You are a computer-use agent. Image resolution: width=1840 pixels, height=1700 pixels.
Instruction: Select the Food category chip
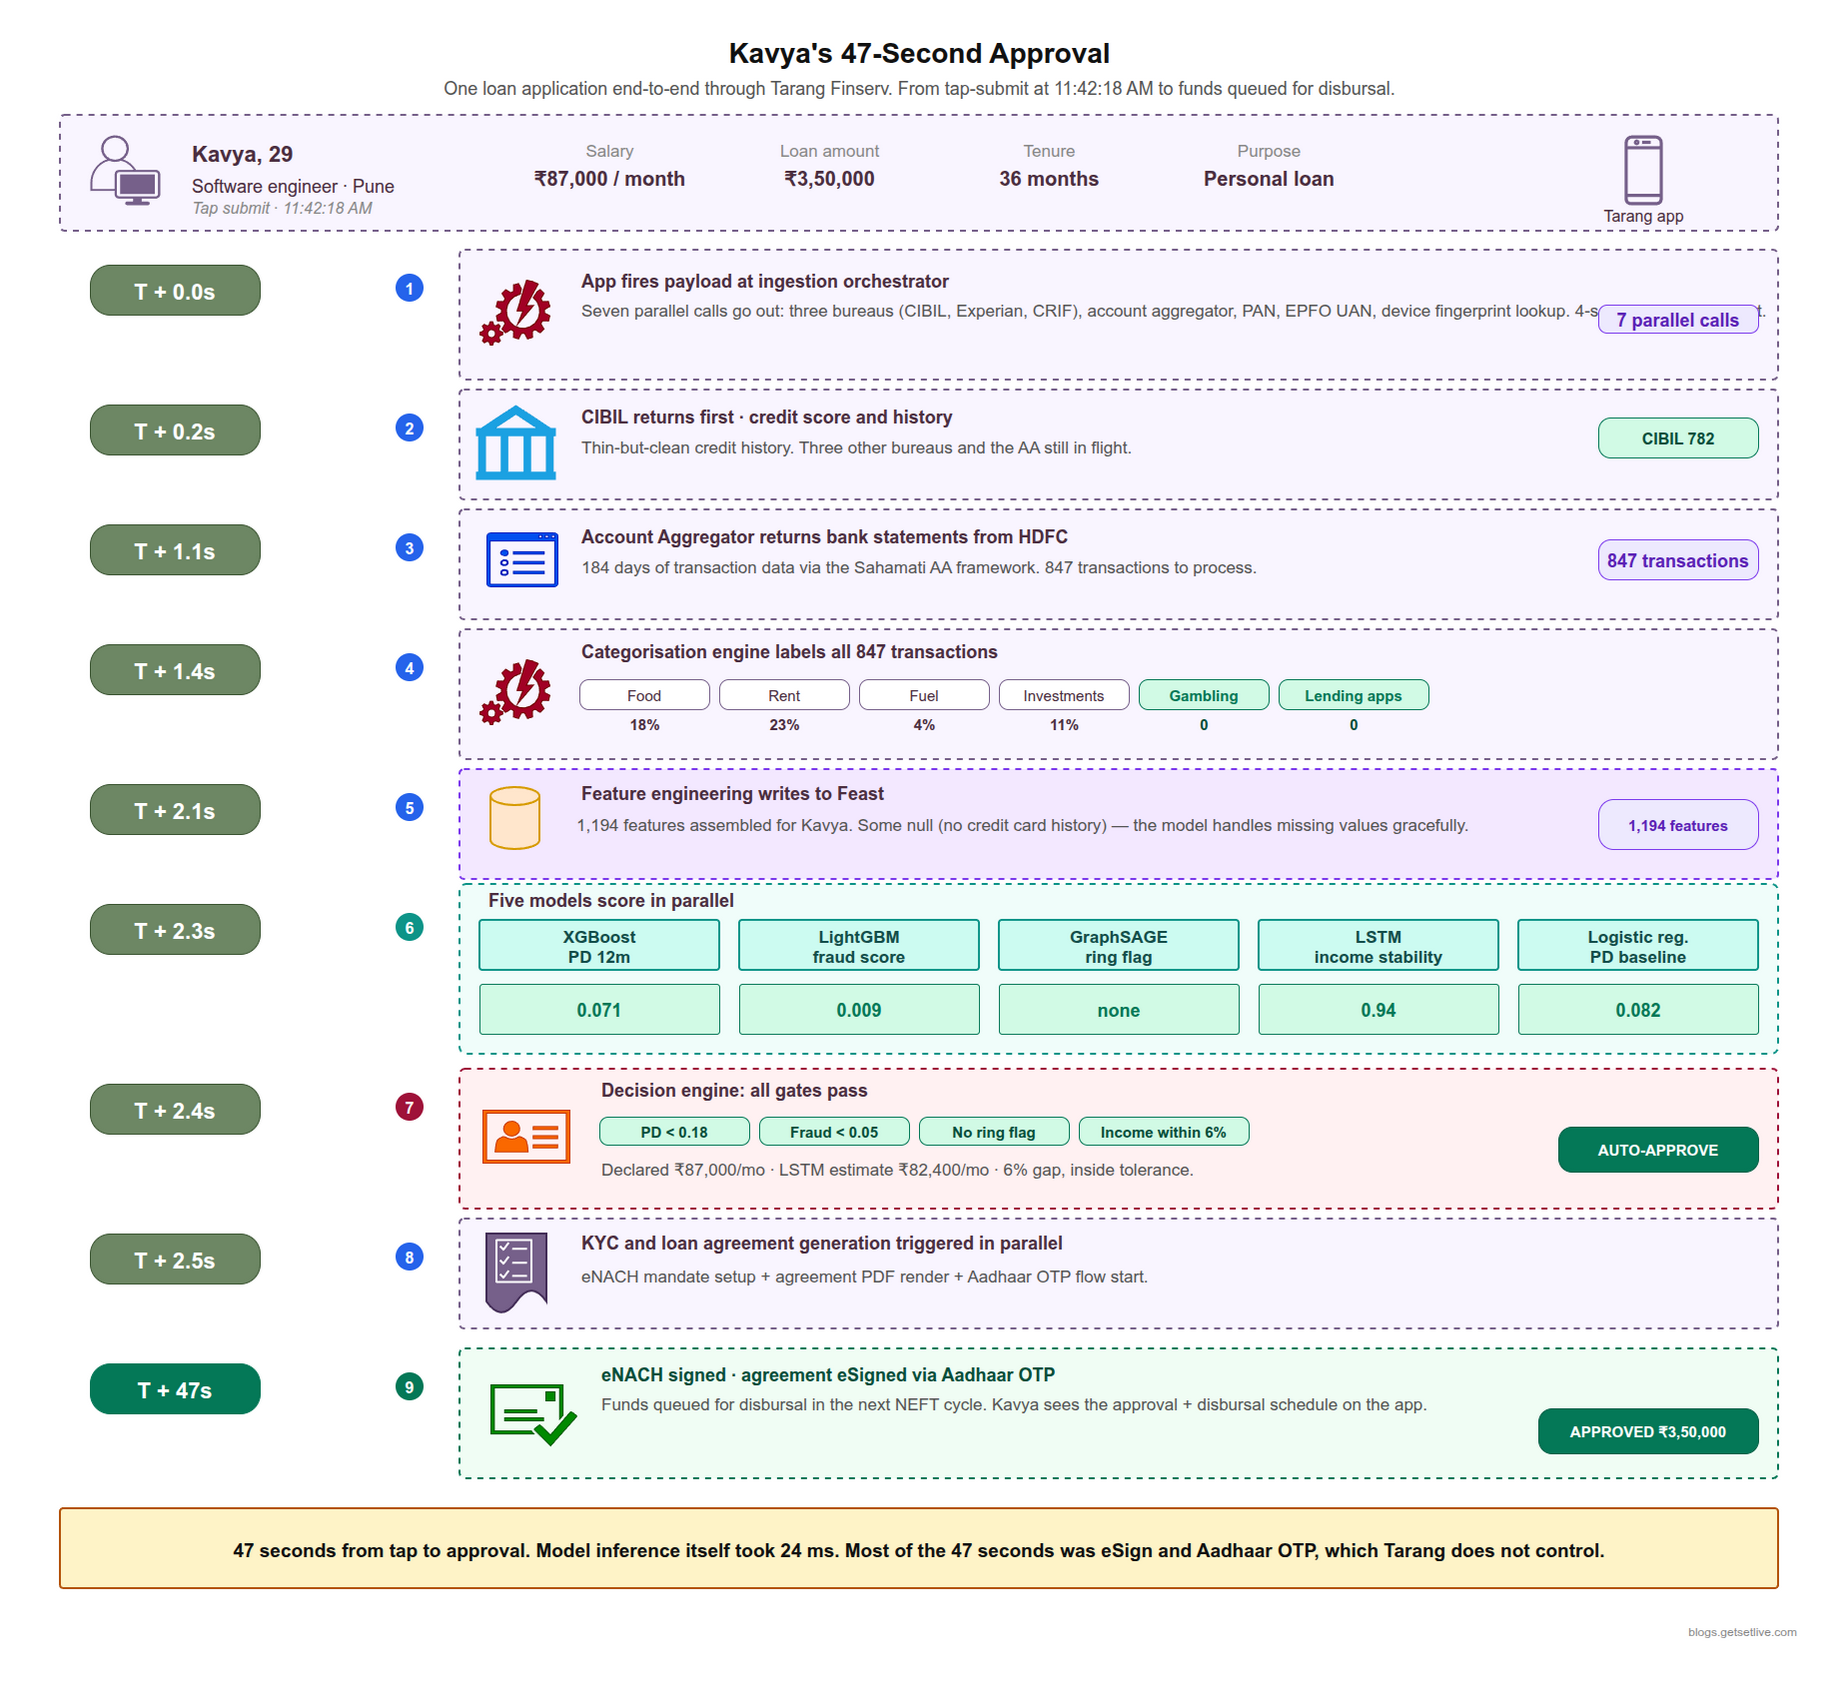point(644,696)
